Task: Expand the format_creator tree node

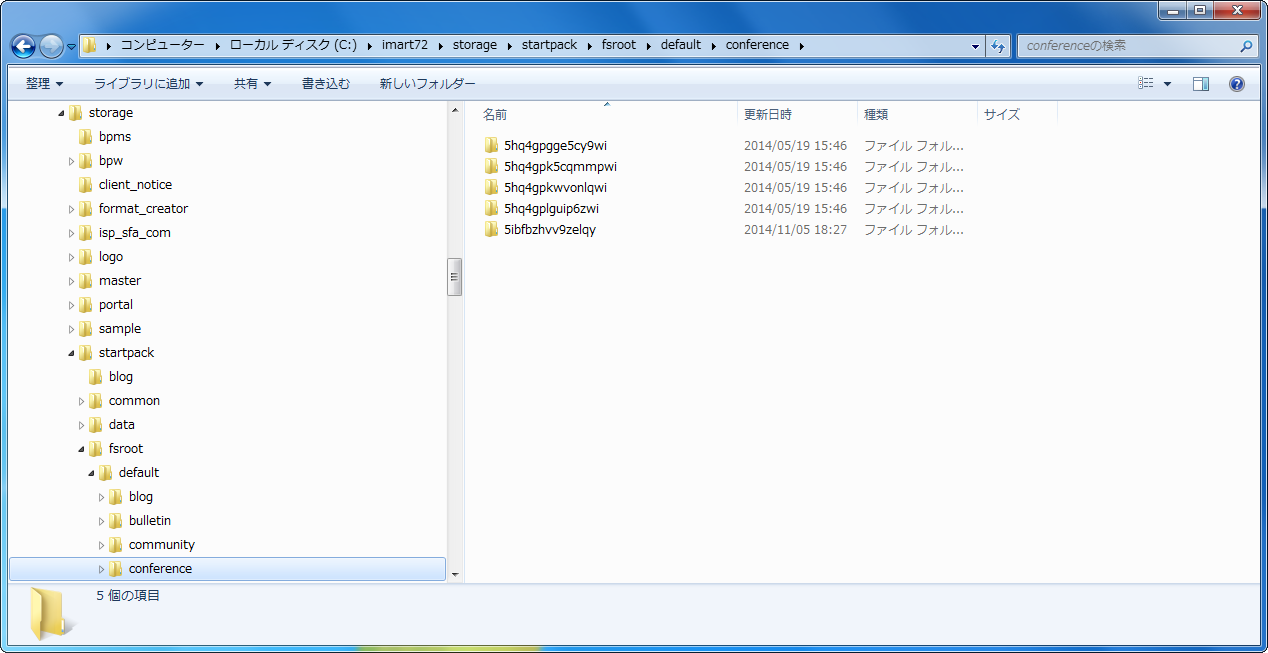Action: coord(71,209)
